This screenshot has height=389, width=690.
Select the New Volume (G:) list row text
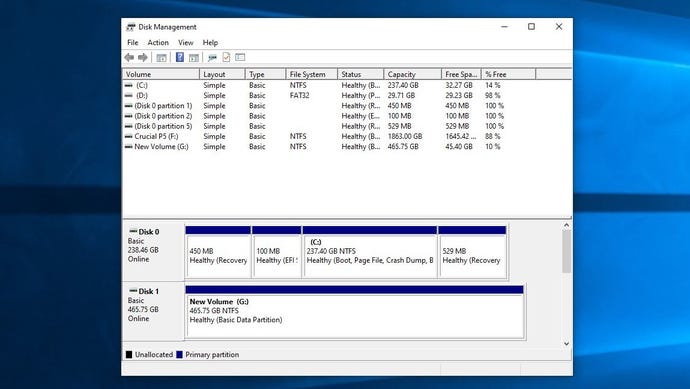point(161,147)
